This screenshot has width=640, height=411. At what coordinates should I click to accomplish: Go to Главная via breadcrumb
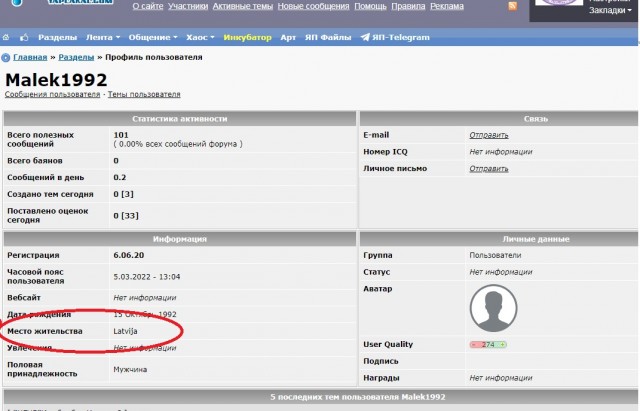(x=30, y=57)
